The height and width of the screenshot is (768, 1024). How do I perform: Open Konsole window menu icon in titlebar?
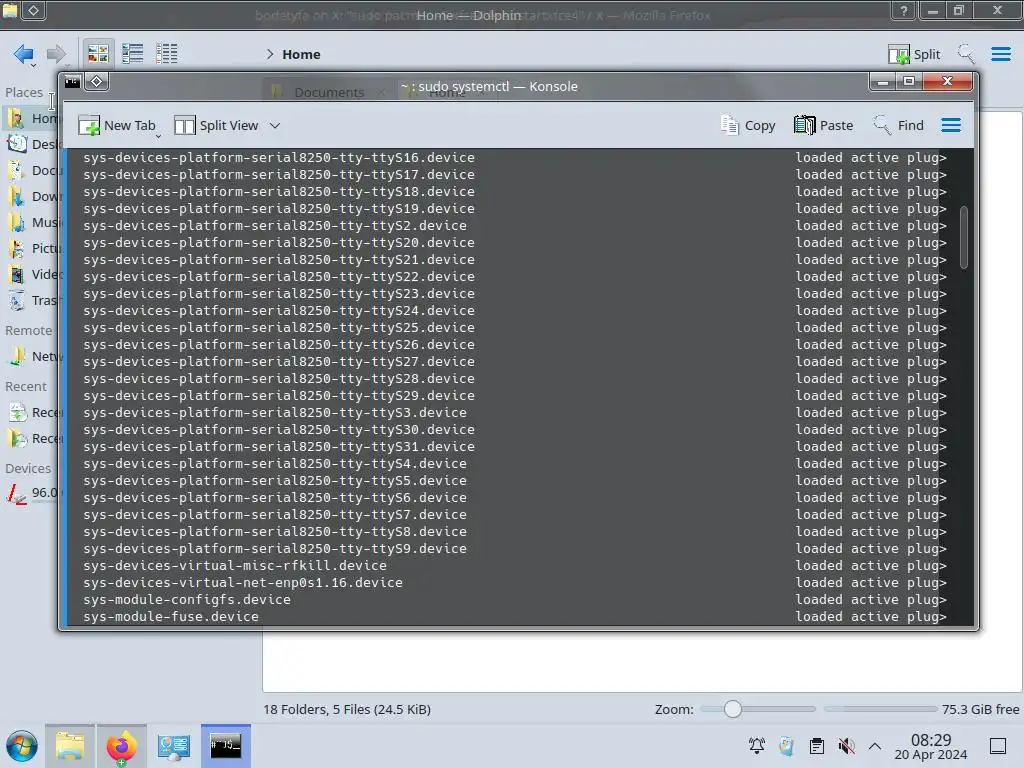pyautogui.click(x=72, y=82)
